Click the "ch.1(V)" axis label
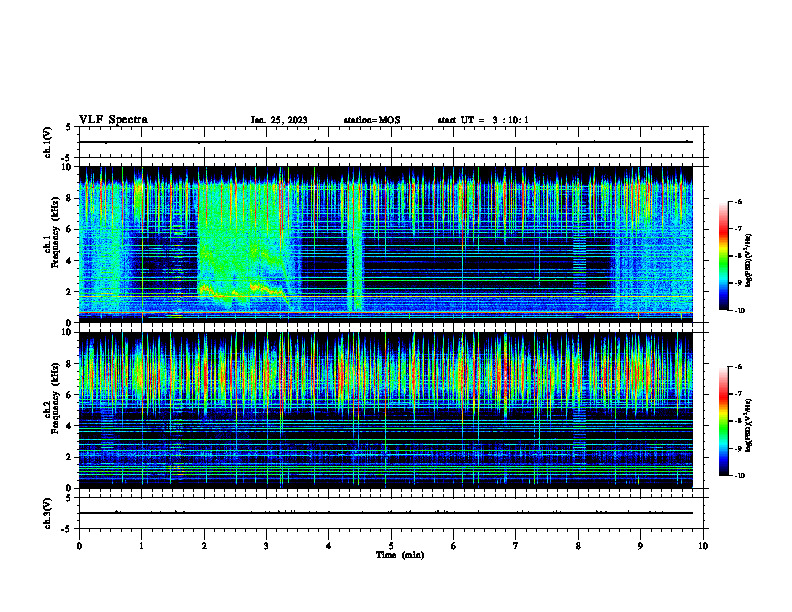Image resolution: width=792 pixels, height=612 pixels. click(x=48, y=142)
